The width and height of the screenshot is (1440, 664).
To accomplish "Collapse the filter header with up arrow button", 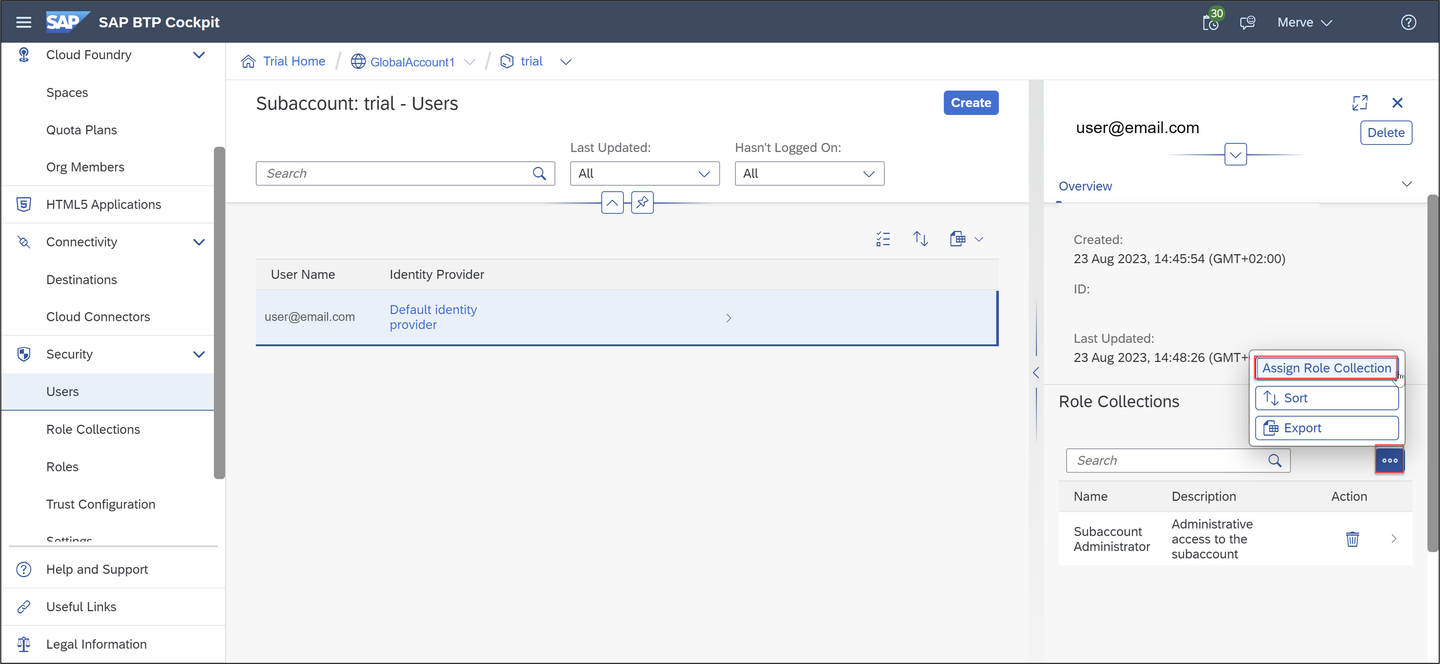I will coord(612,203).
